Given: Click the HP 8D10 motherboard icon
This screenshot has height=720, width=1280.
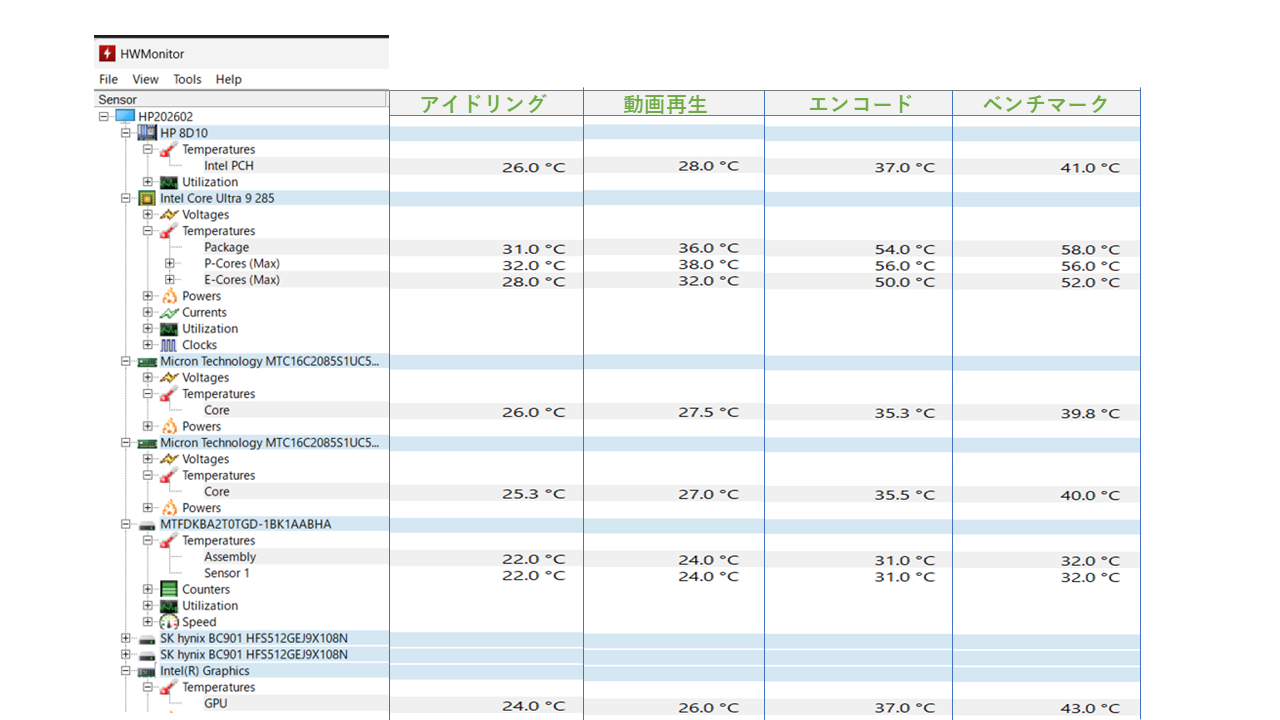Looking at the screenshot, I should click(x=147, y=133).
